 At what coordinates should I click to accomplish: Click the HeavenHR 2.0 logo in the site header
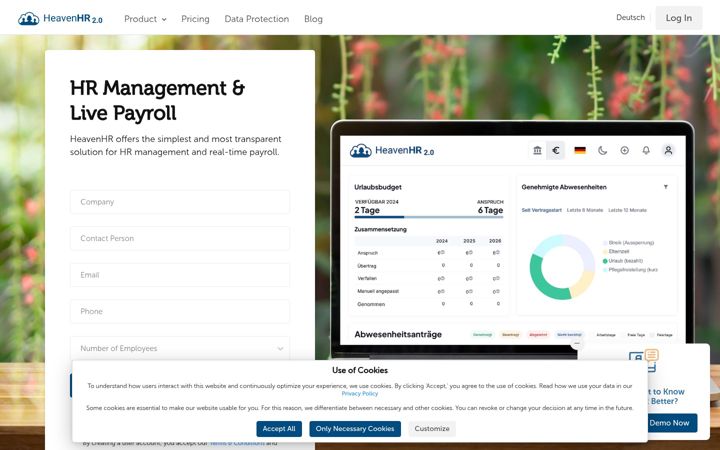click(x=60, y=19)
